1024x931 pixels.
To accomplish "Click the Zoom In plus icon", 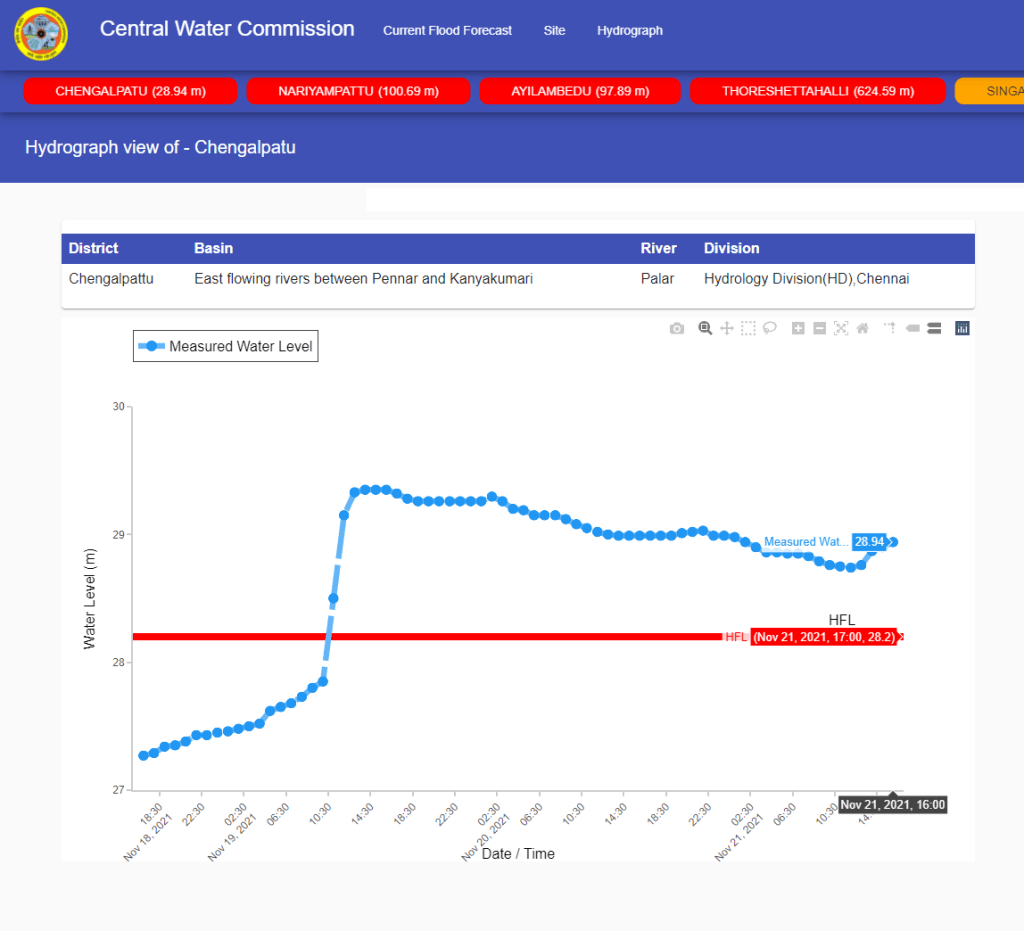I will (798, 328).
